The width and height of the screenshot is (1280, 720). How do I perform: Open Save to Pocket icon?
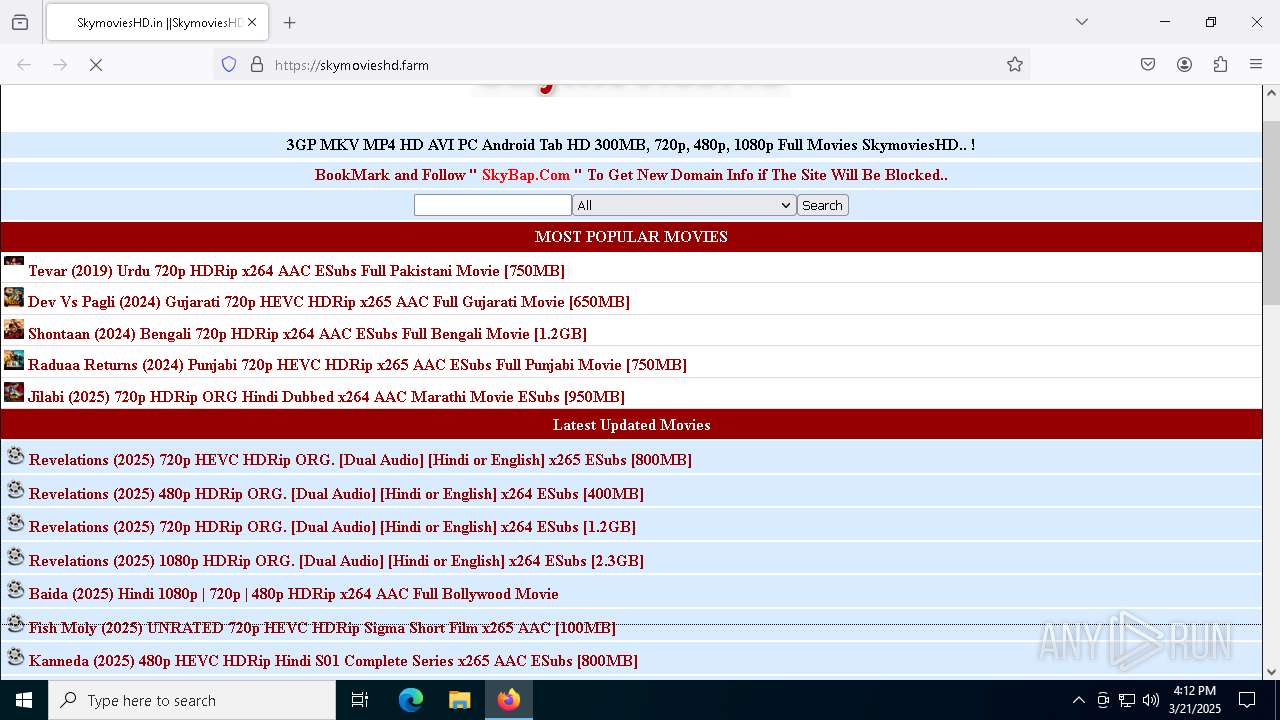1148,64
